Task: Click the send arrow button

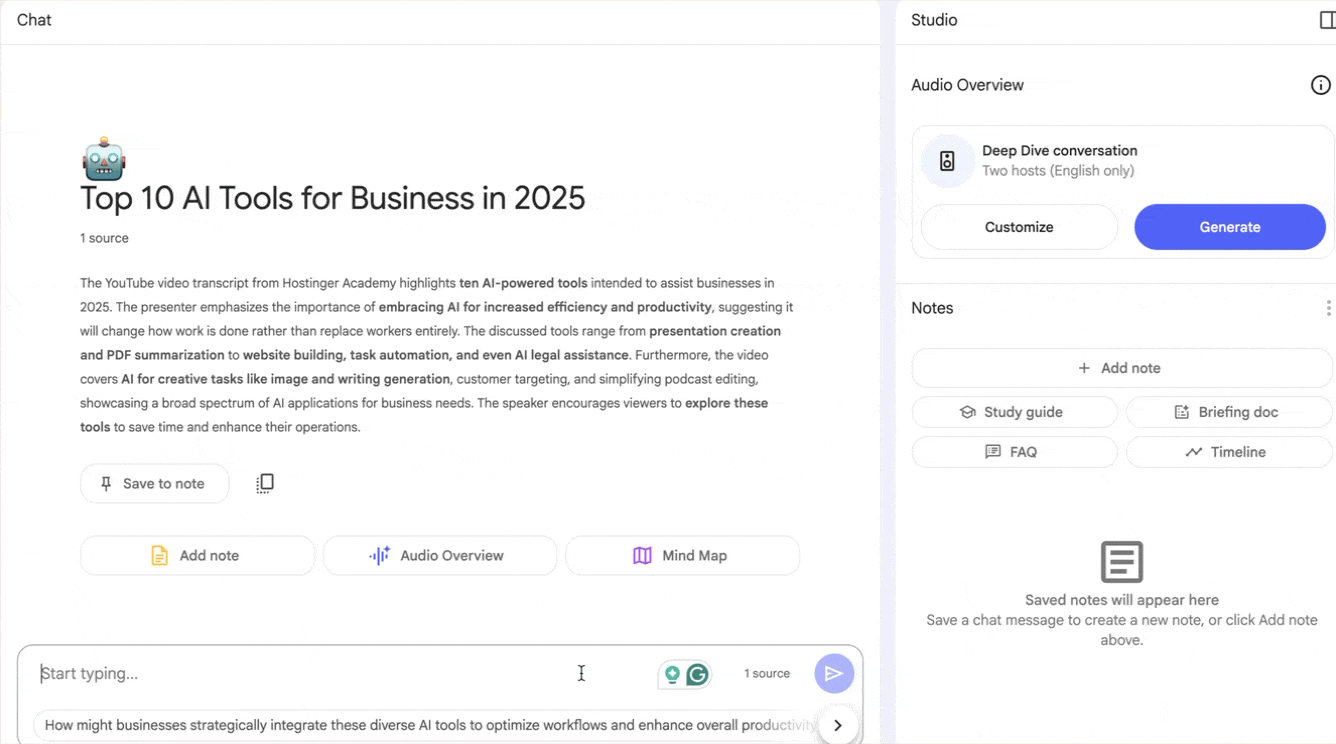Action: click(x=834, y=674)
